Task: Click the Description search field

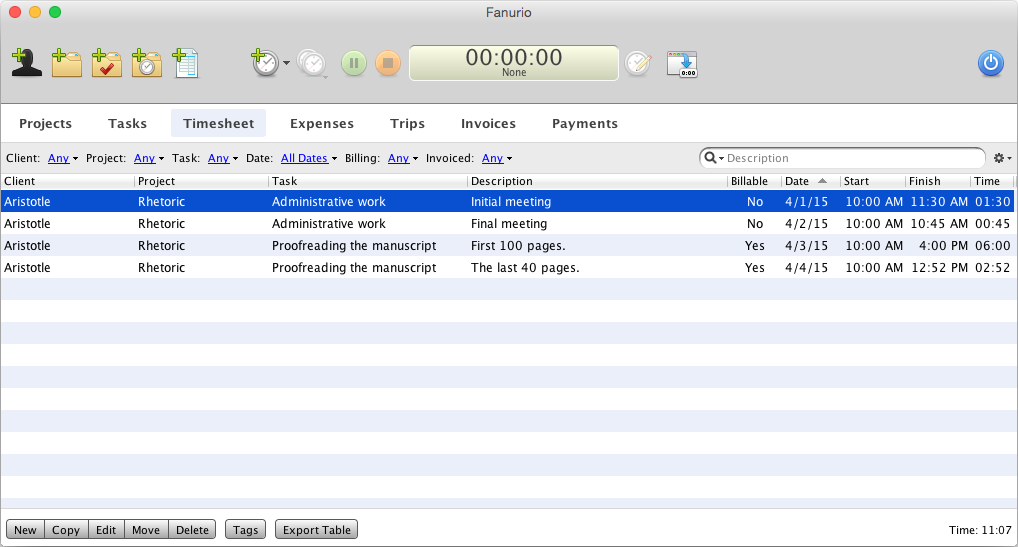Action: 850,158
